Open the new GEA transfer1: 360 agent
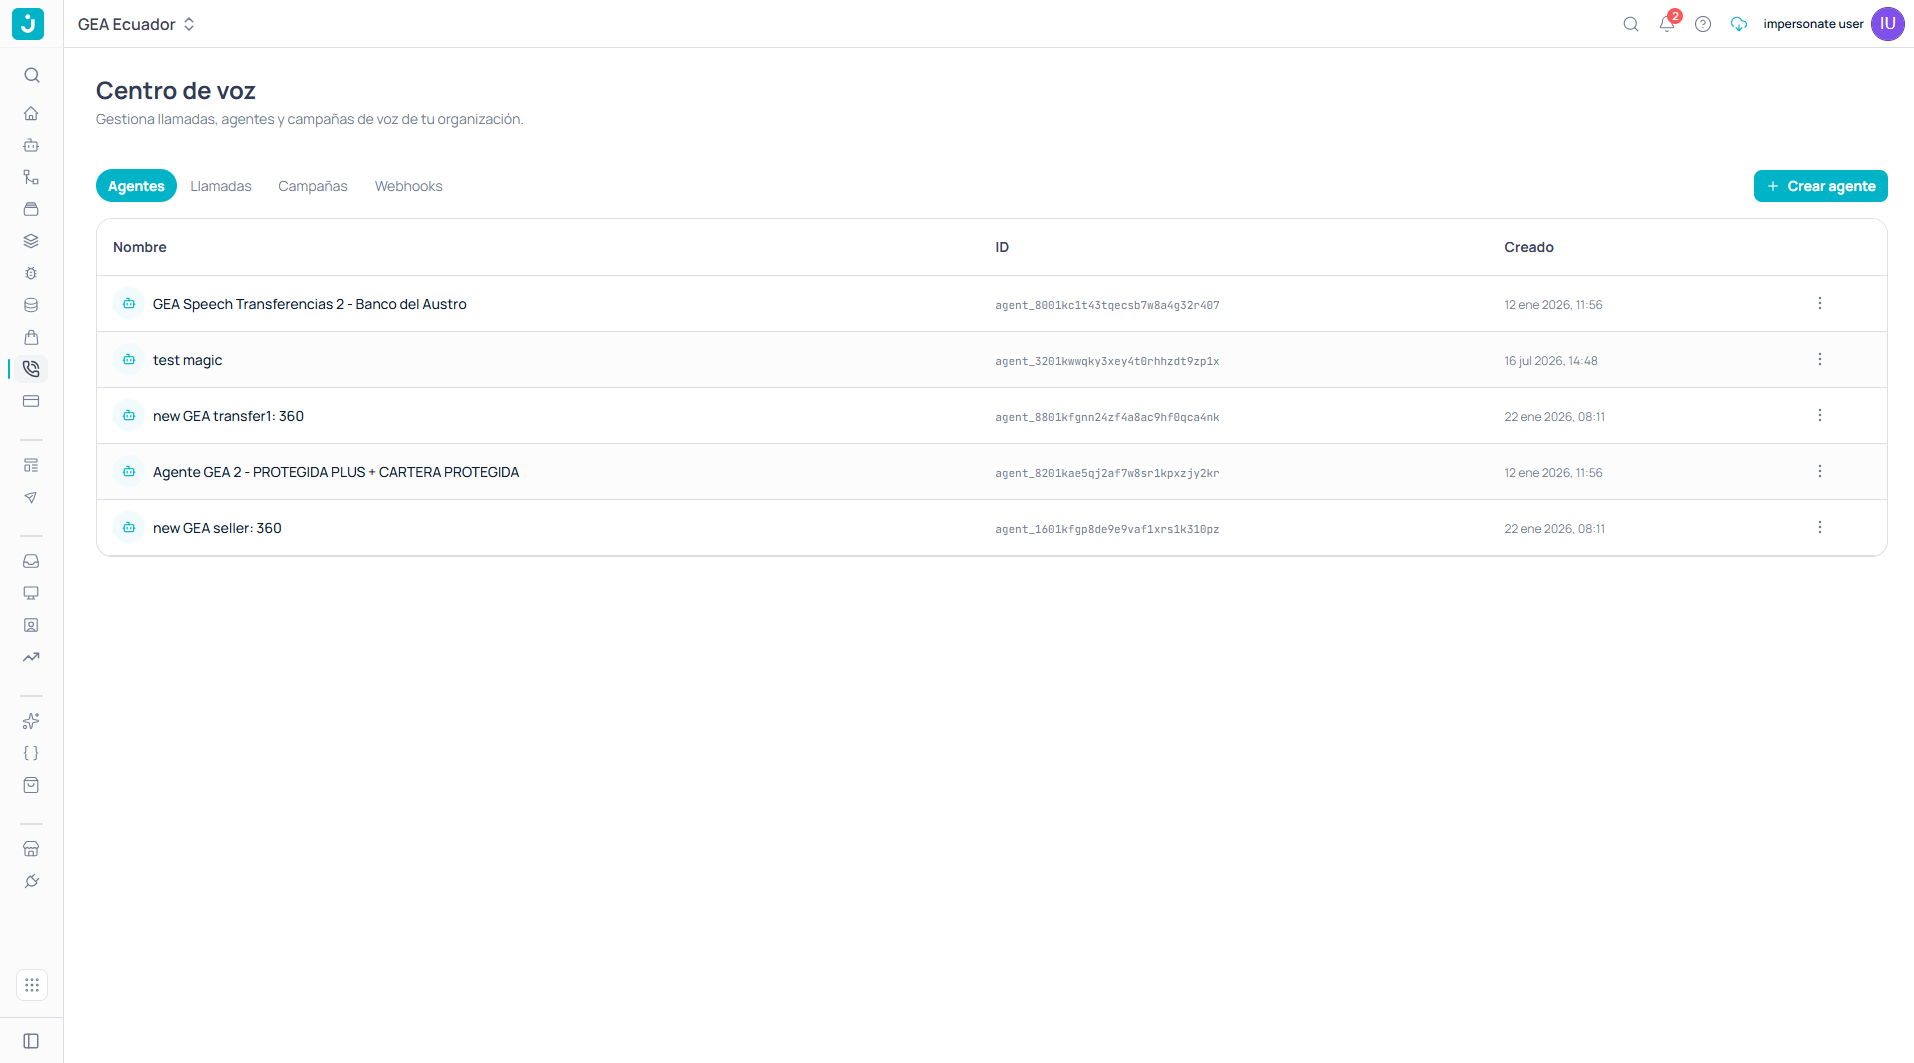Viewport: 1914px width, 1063px height. tap(228, 416)
